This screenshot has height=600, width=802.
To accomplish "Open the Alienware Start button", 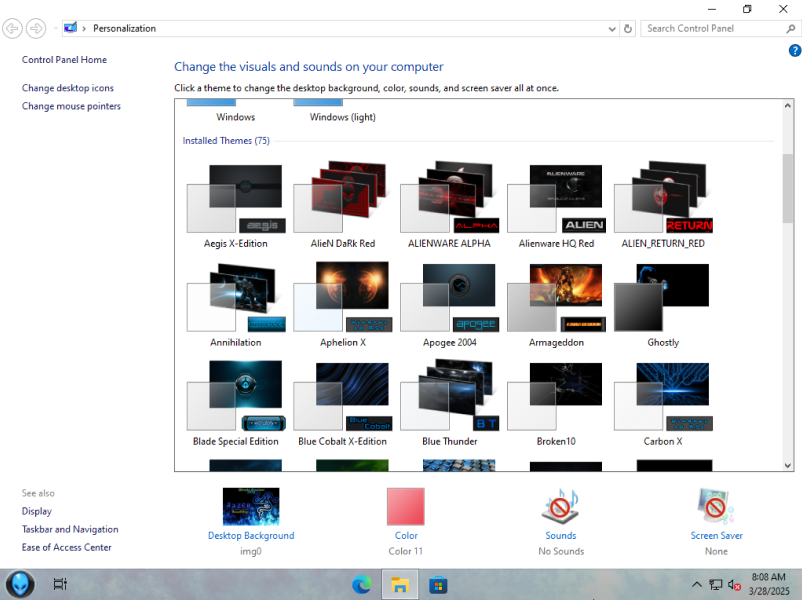I will (20, 584).
